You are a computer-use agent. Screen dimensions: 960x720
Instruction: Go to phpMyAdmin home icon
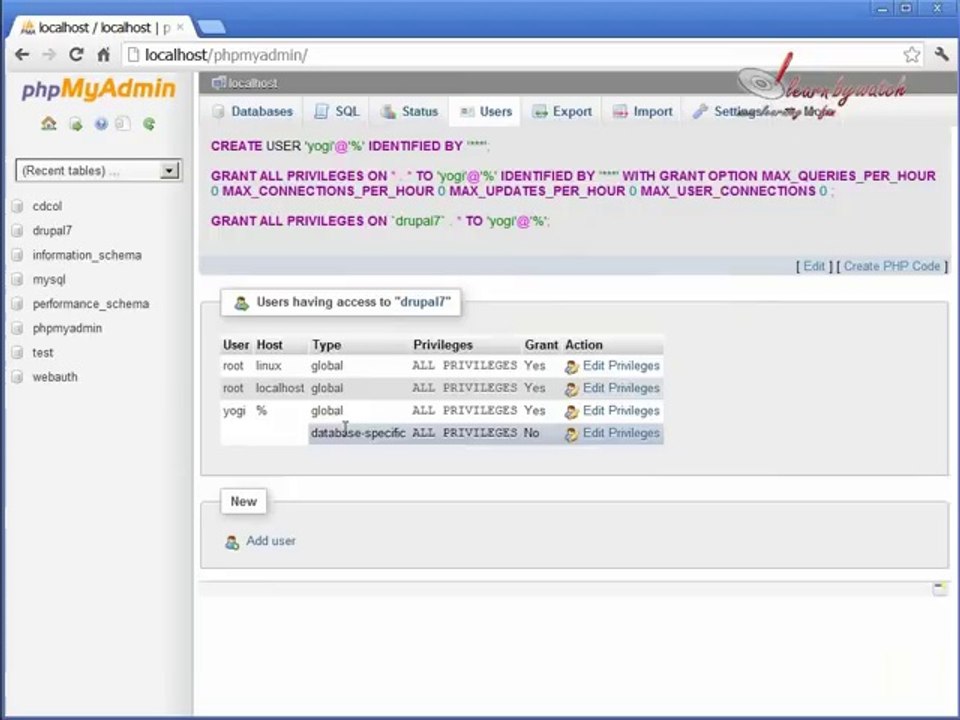(48, 124)
